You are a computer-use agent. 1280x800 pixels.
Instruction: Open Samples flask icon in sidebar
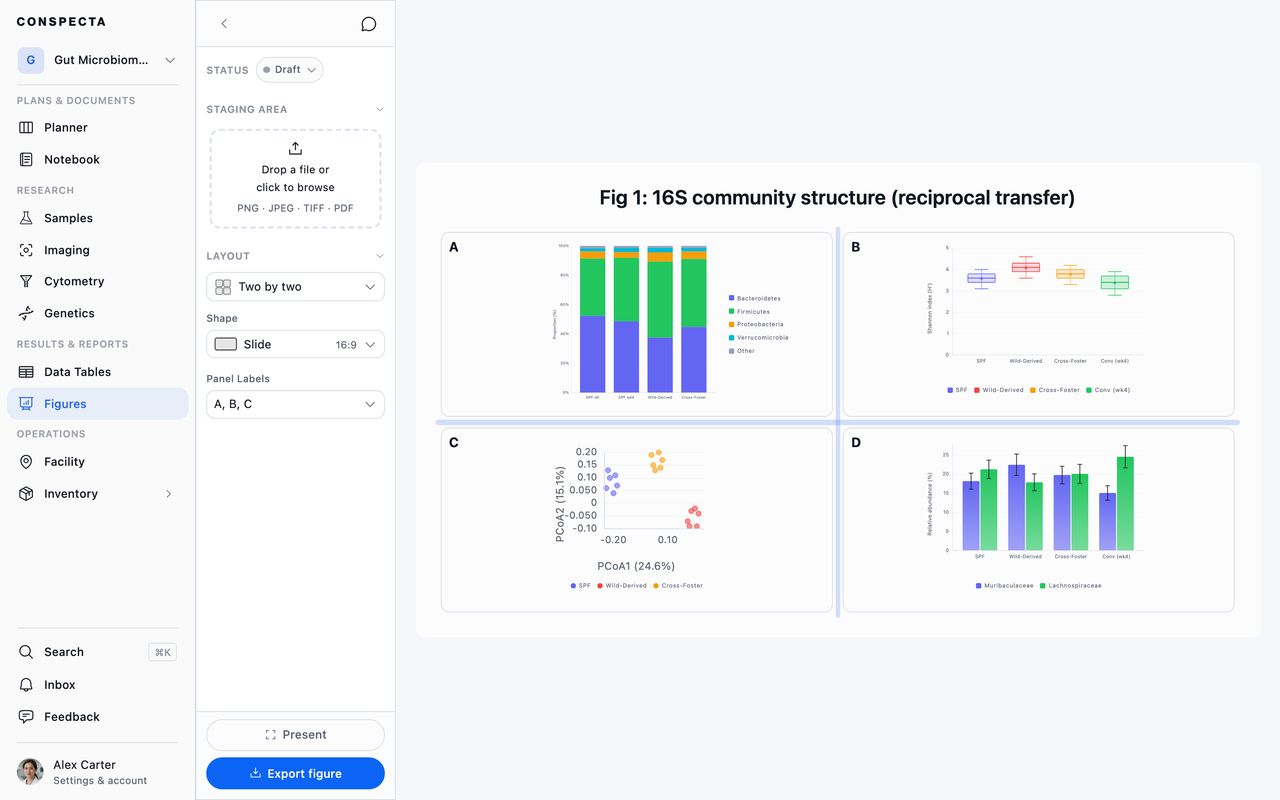pos(26,218)
